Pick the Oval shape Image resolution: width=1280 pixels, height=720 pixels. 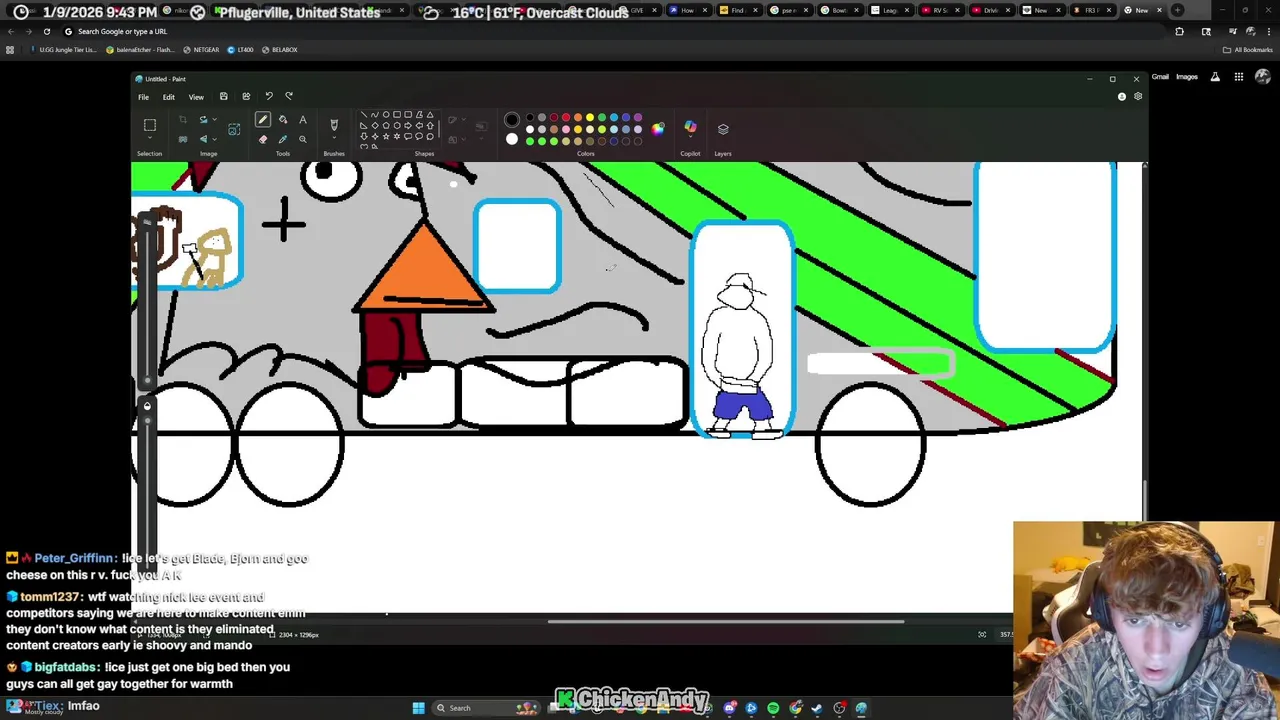coord(385,114)
